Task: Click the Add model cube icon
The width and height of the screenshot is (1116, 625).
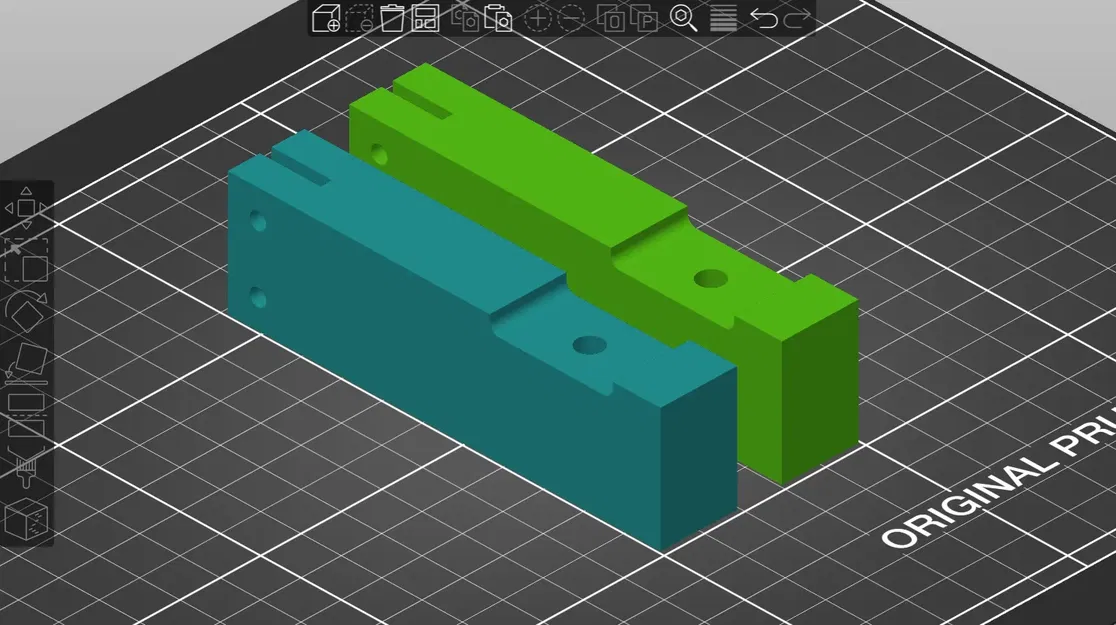Action: (326, 18)
